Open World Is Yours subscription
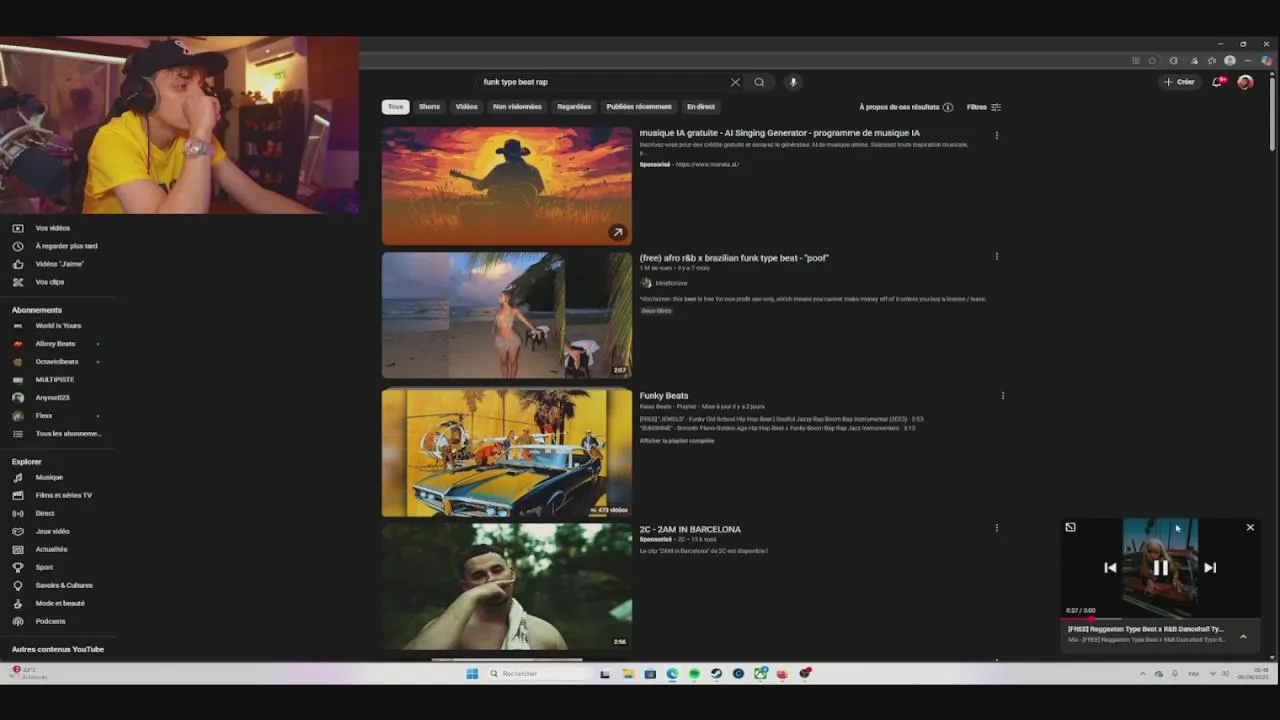1280x720 pixels. [x=56, y=326]
